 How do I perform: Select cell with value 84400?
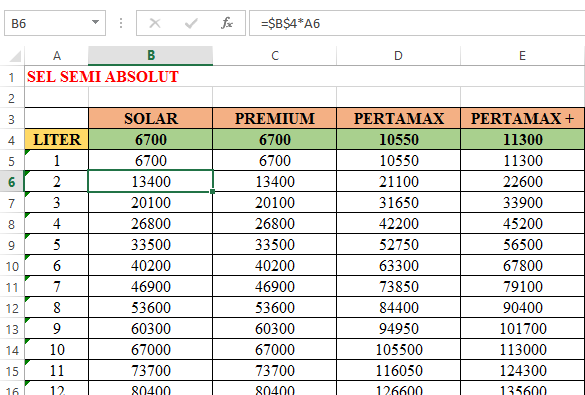(398, 307)
